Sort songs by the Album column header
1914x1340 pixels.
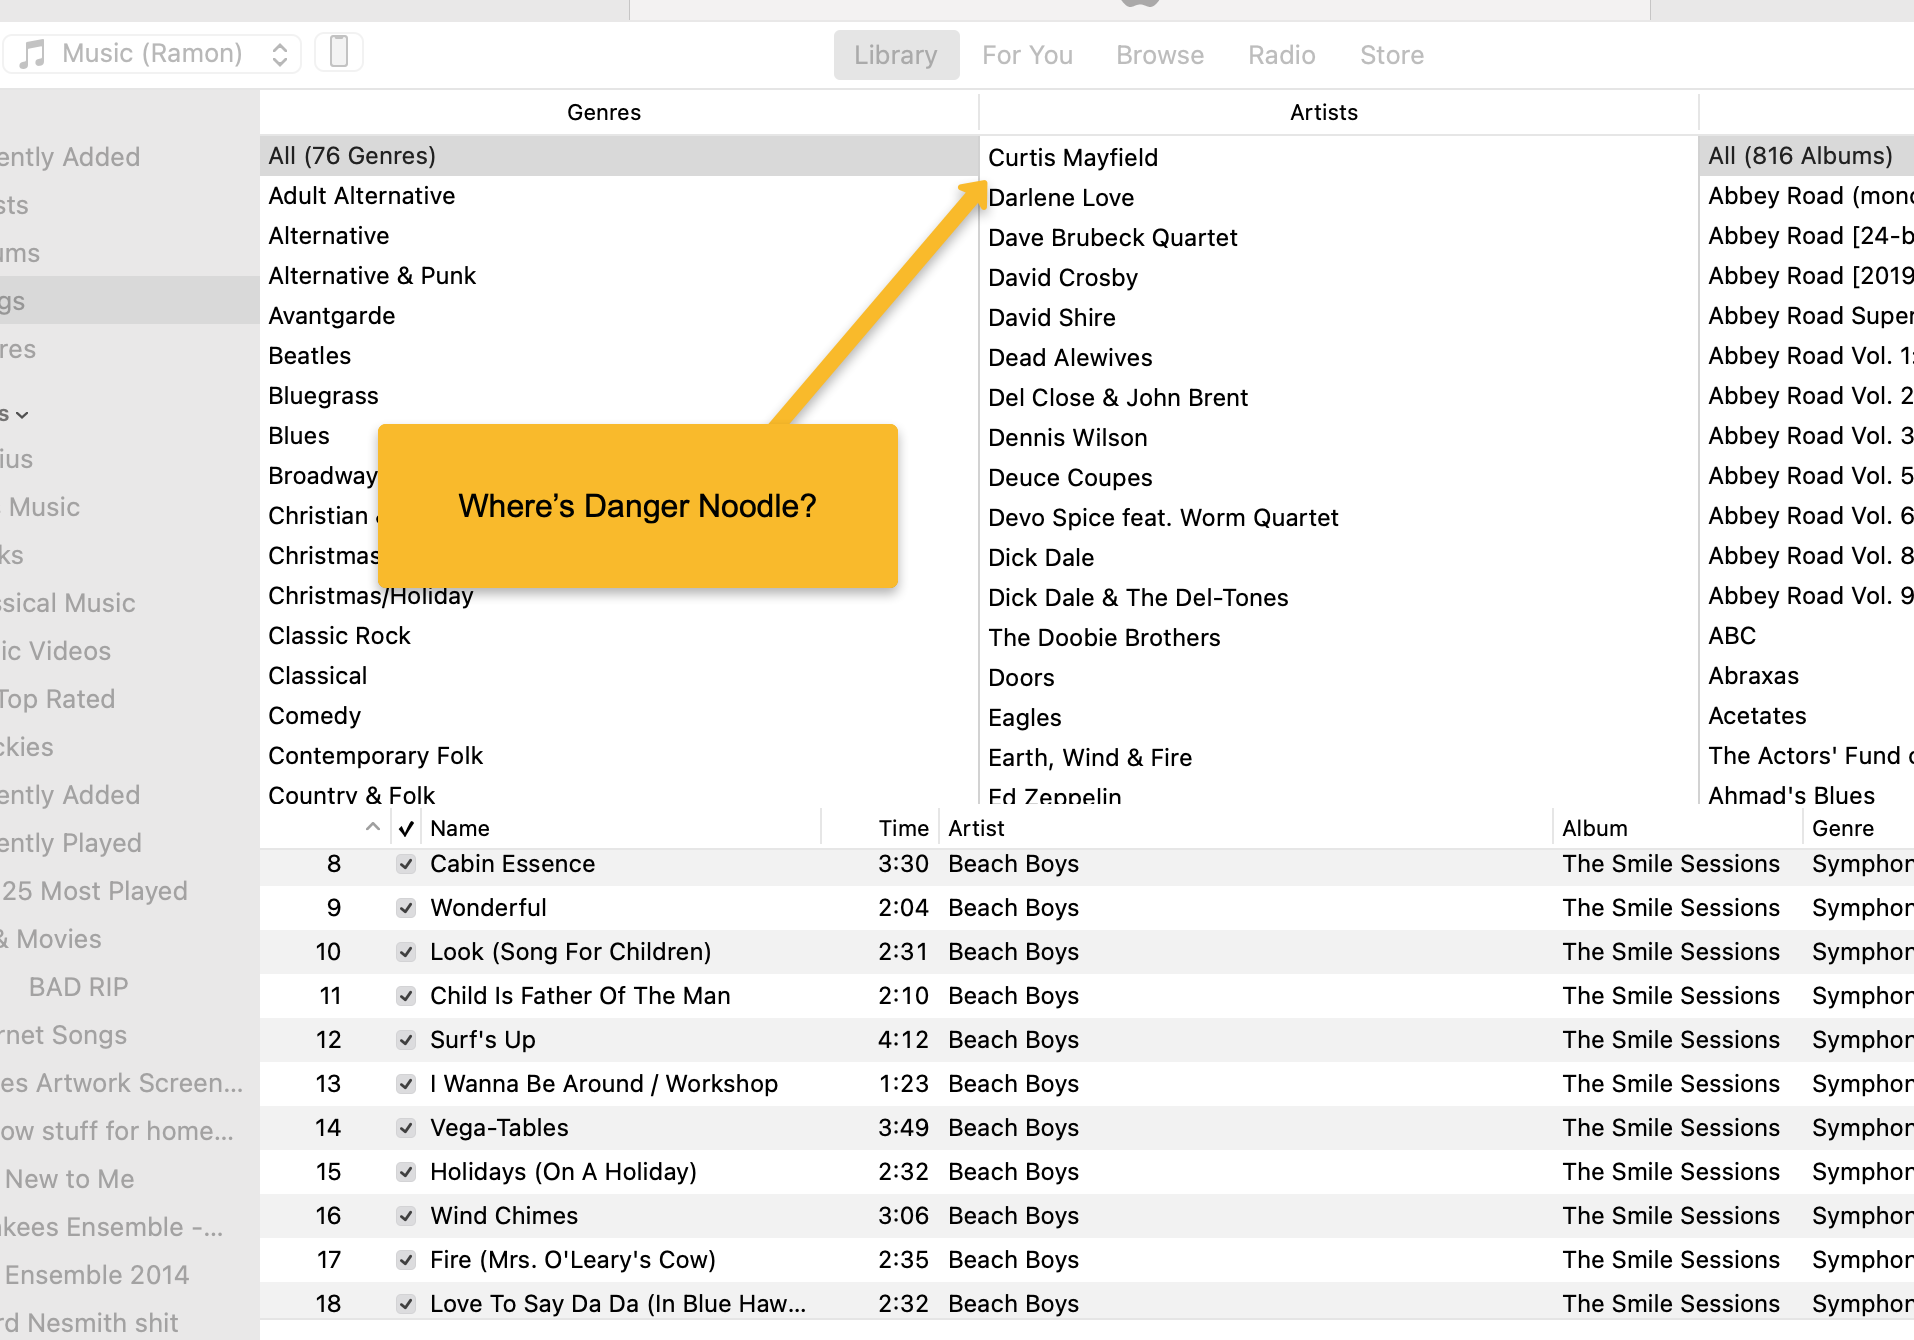pos(1678,828)
